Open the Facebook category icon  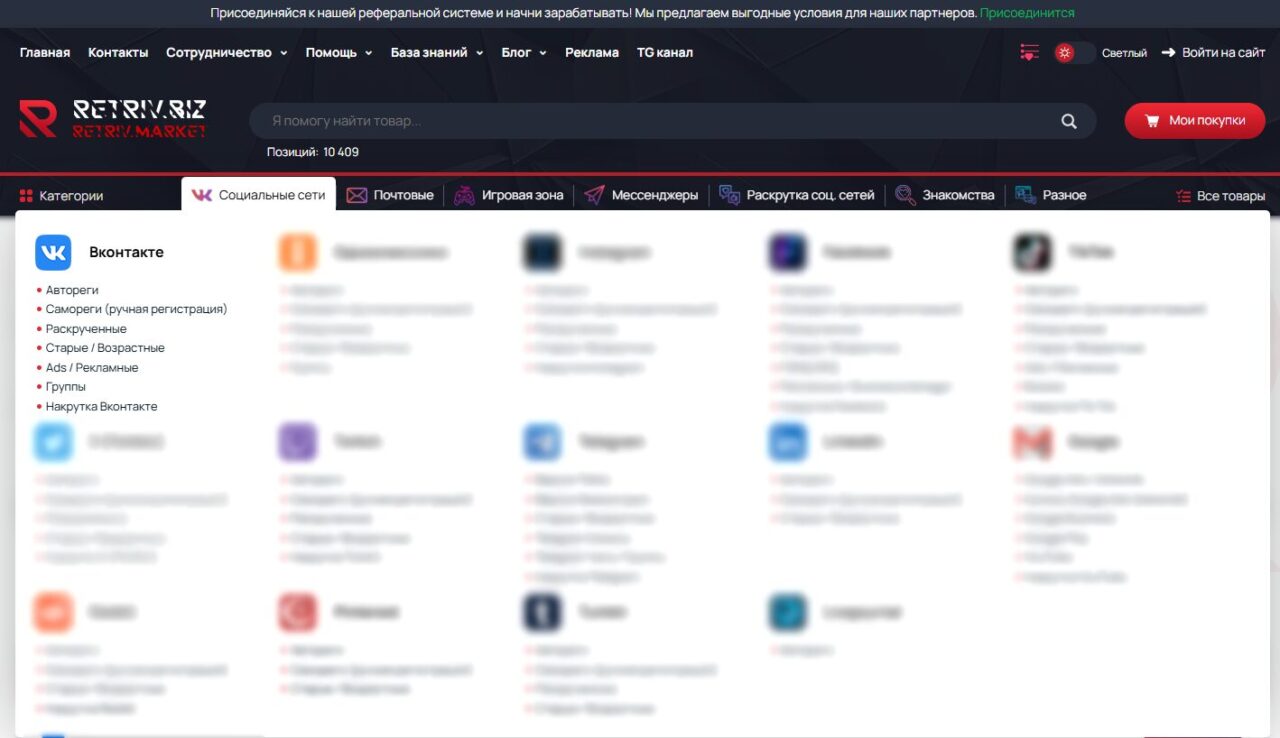787,252
